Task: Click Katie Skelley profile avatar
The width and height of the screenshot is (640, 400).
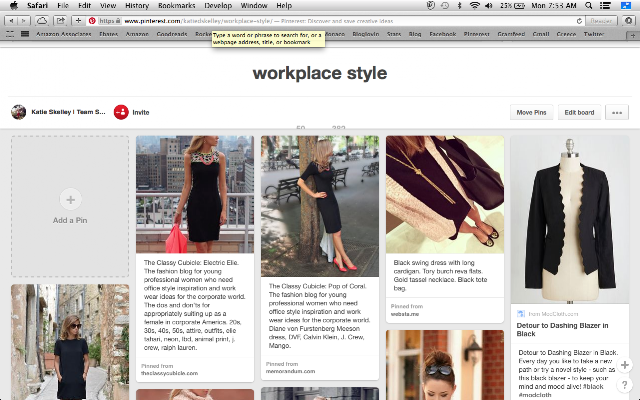Action: point(18,112)
